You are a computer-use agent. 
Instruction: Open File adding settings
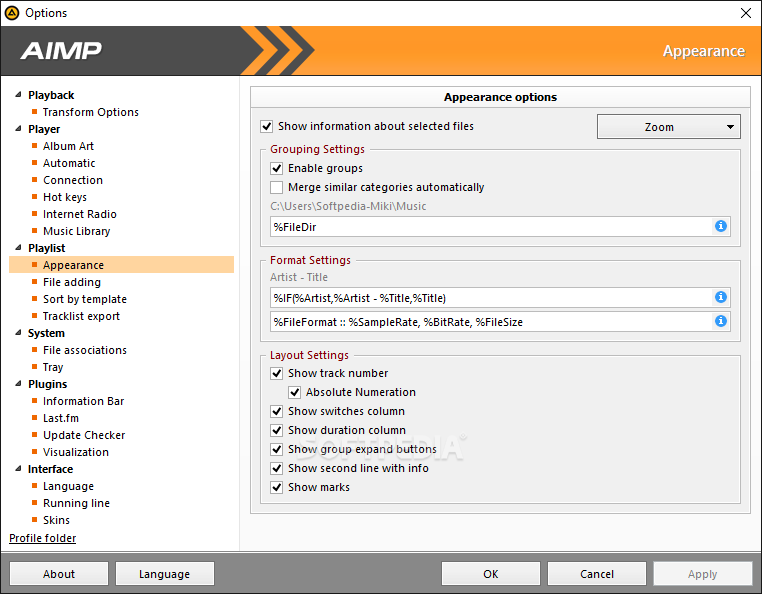(72, 282)
